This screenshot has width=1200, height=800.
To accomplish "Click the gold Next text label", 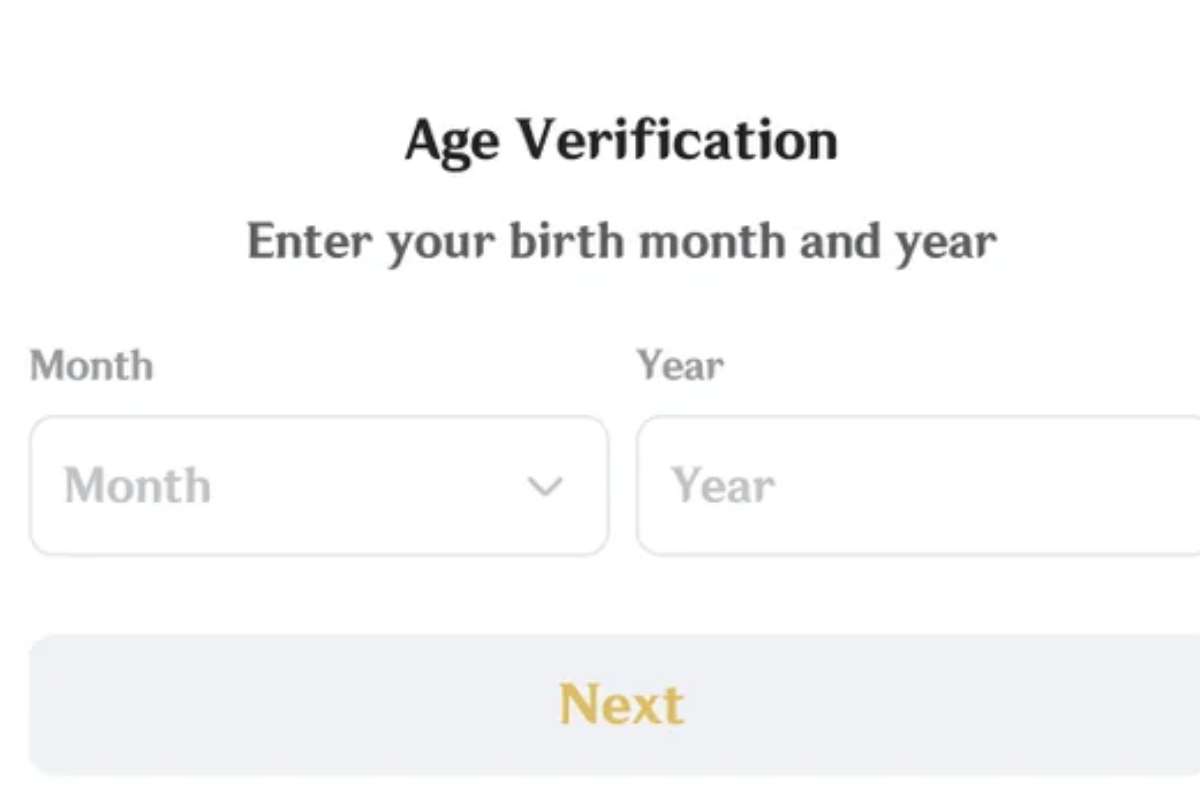I will (621, 705).
